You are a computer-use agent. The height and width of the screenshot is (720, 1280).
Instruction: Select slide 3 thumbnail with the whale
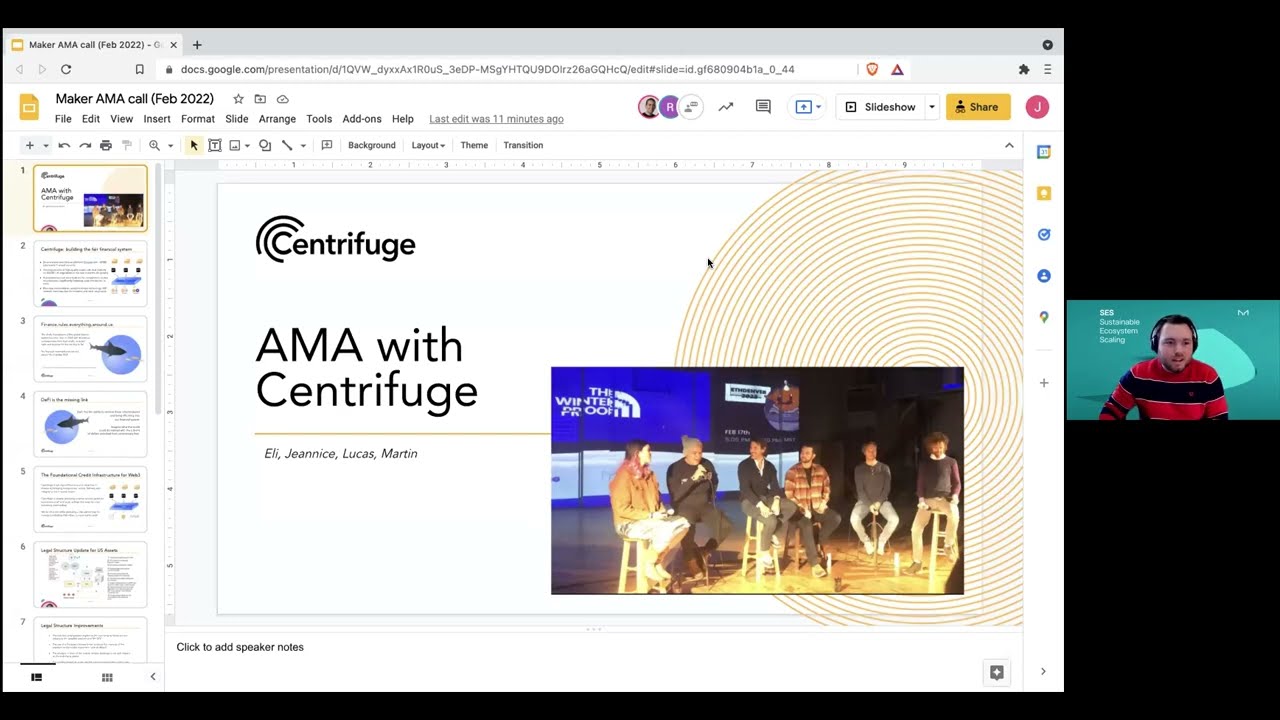click(91, 349)
